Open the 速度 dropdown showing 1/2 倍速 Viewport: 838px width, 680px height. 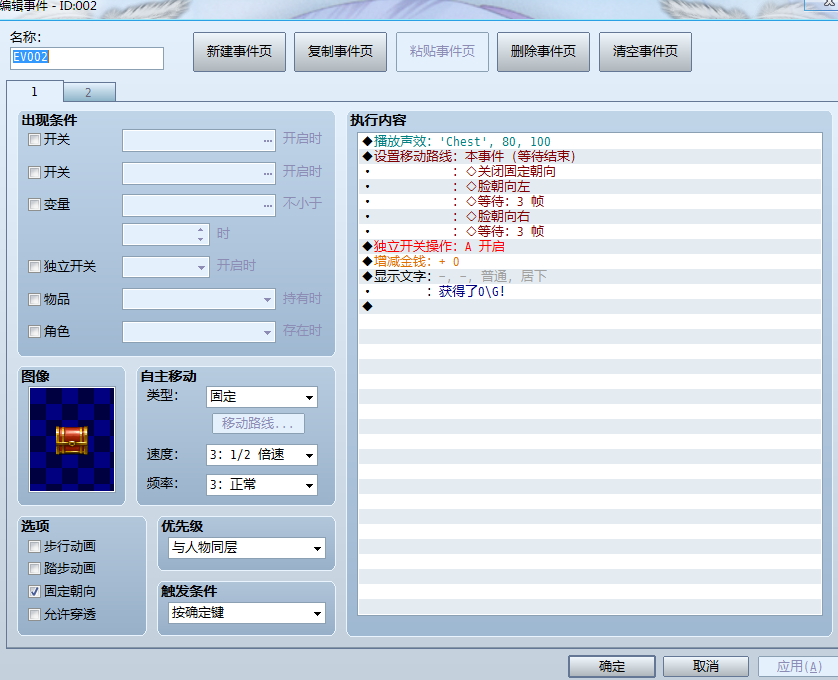point(262,455)
